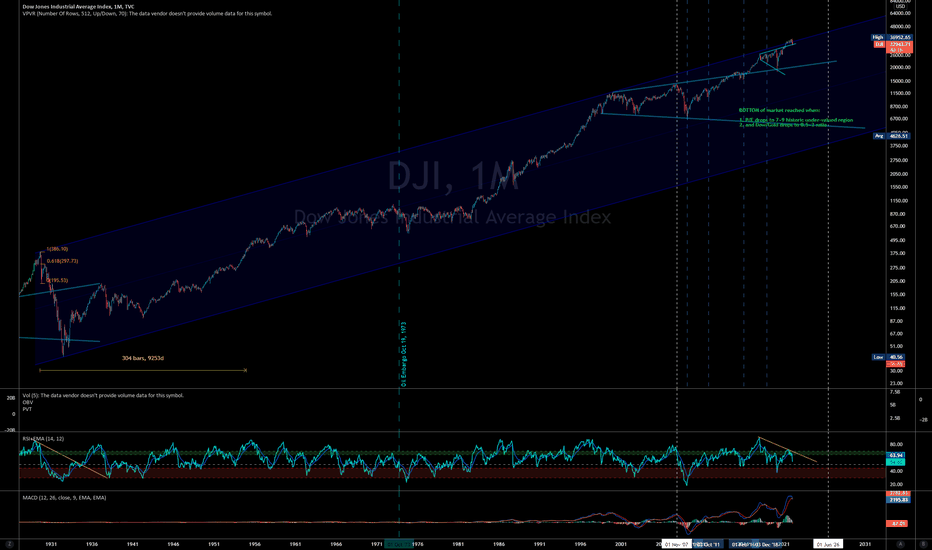Click the Oct '11 date label on time axis
This screenshot has width=932, height=550.
tap(709, 544)
